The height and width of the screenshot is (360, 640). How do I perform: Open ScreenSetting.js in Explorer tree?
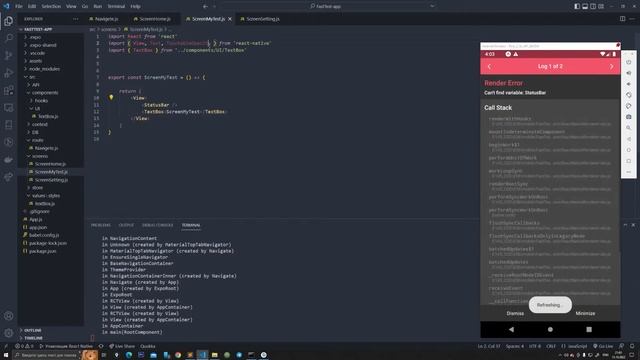click(51, 180)
